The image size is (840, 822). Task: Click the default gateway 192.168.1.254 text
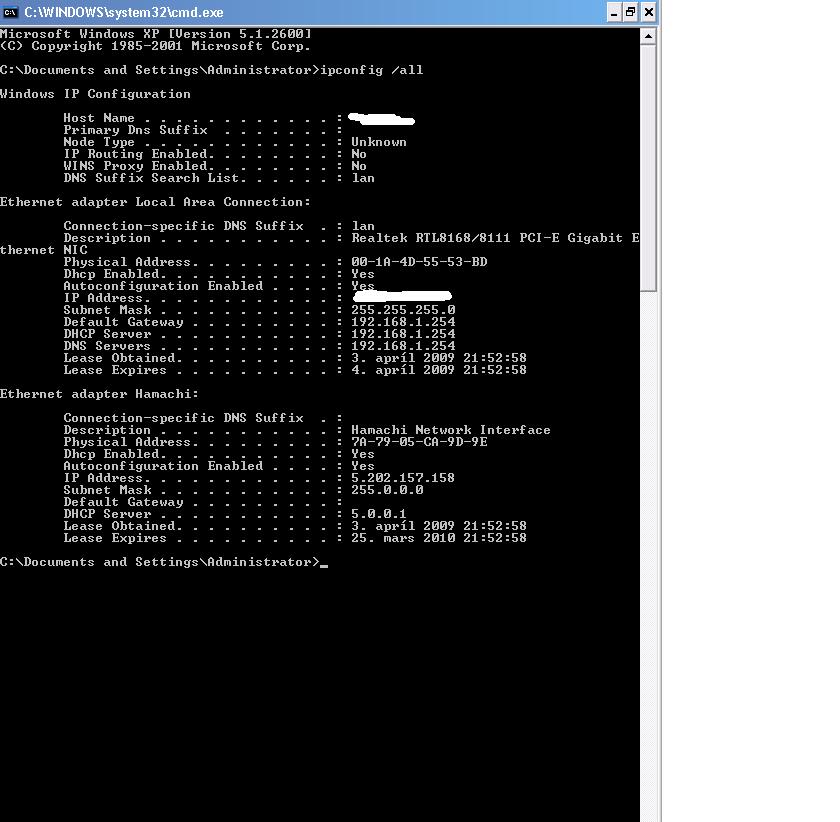[x=402, y=322]
